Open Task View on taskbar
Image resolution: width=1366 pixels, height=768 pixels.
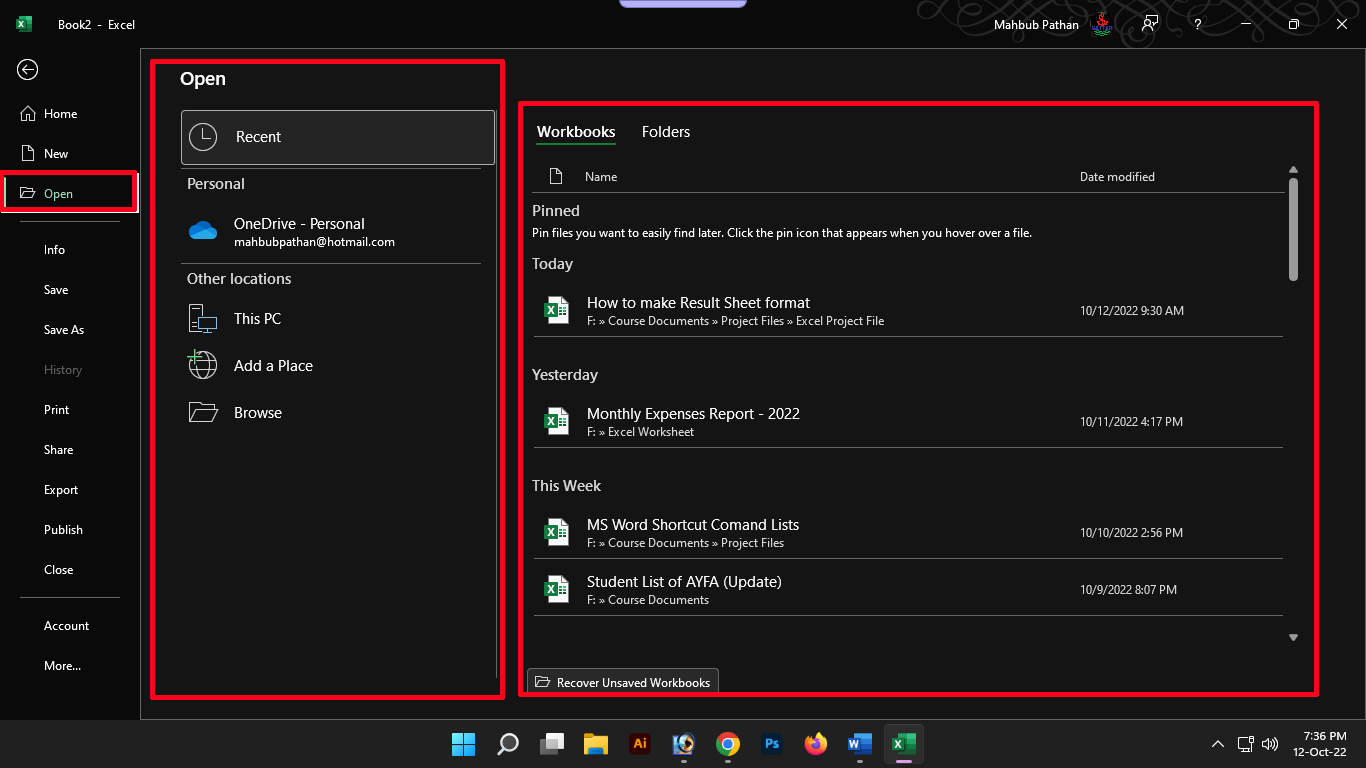(552, 744)
